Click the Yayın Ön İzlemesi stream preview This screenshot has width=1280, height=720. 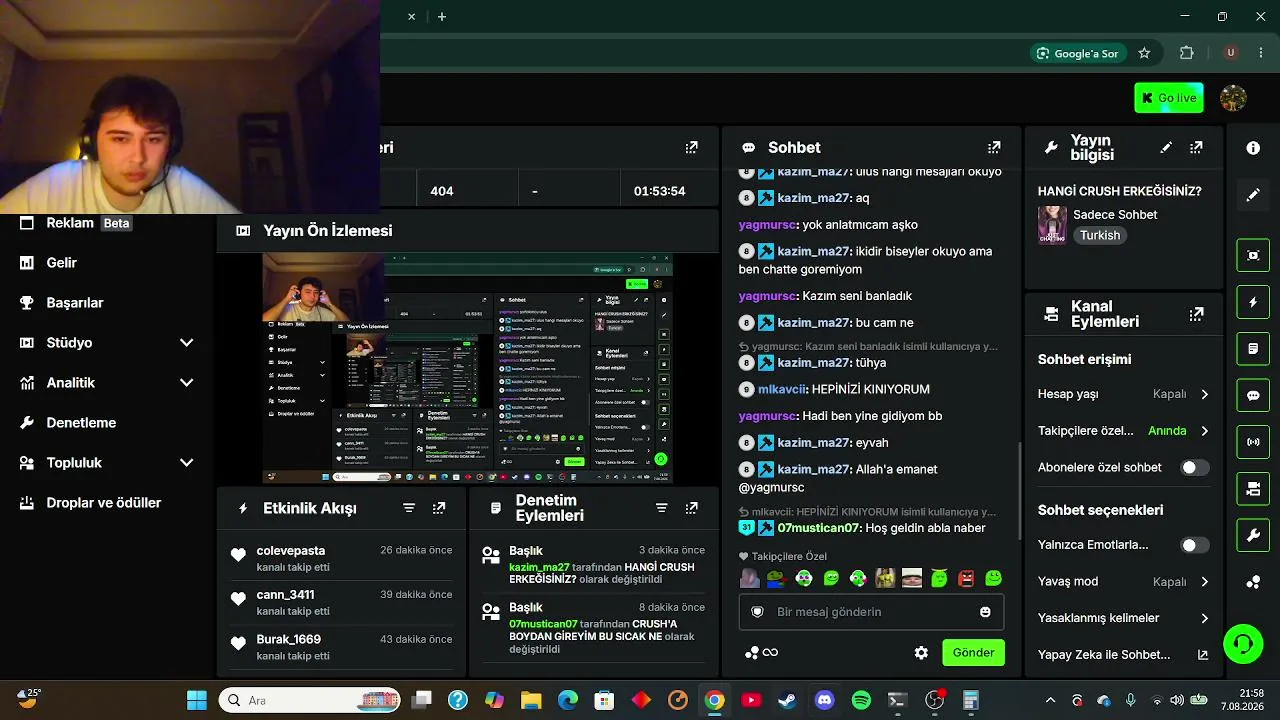pyautogui.click(x=467, y=369)
